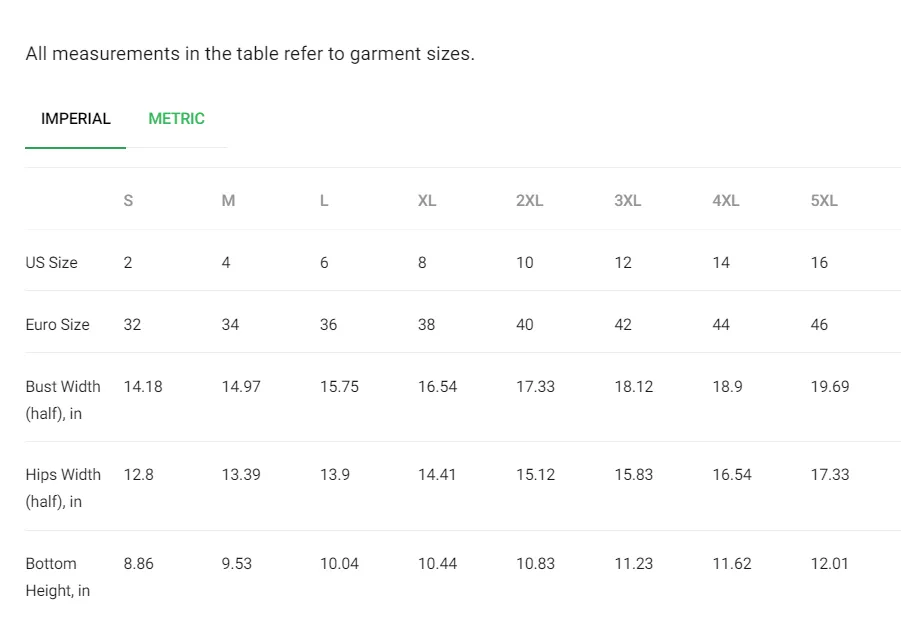Click the US Size row label

[52, 263]
